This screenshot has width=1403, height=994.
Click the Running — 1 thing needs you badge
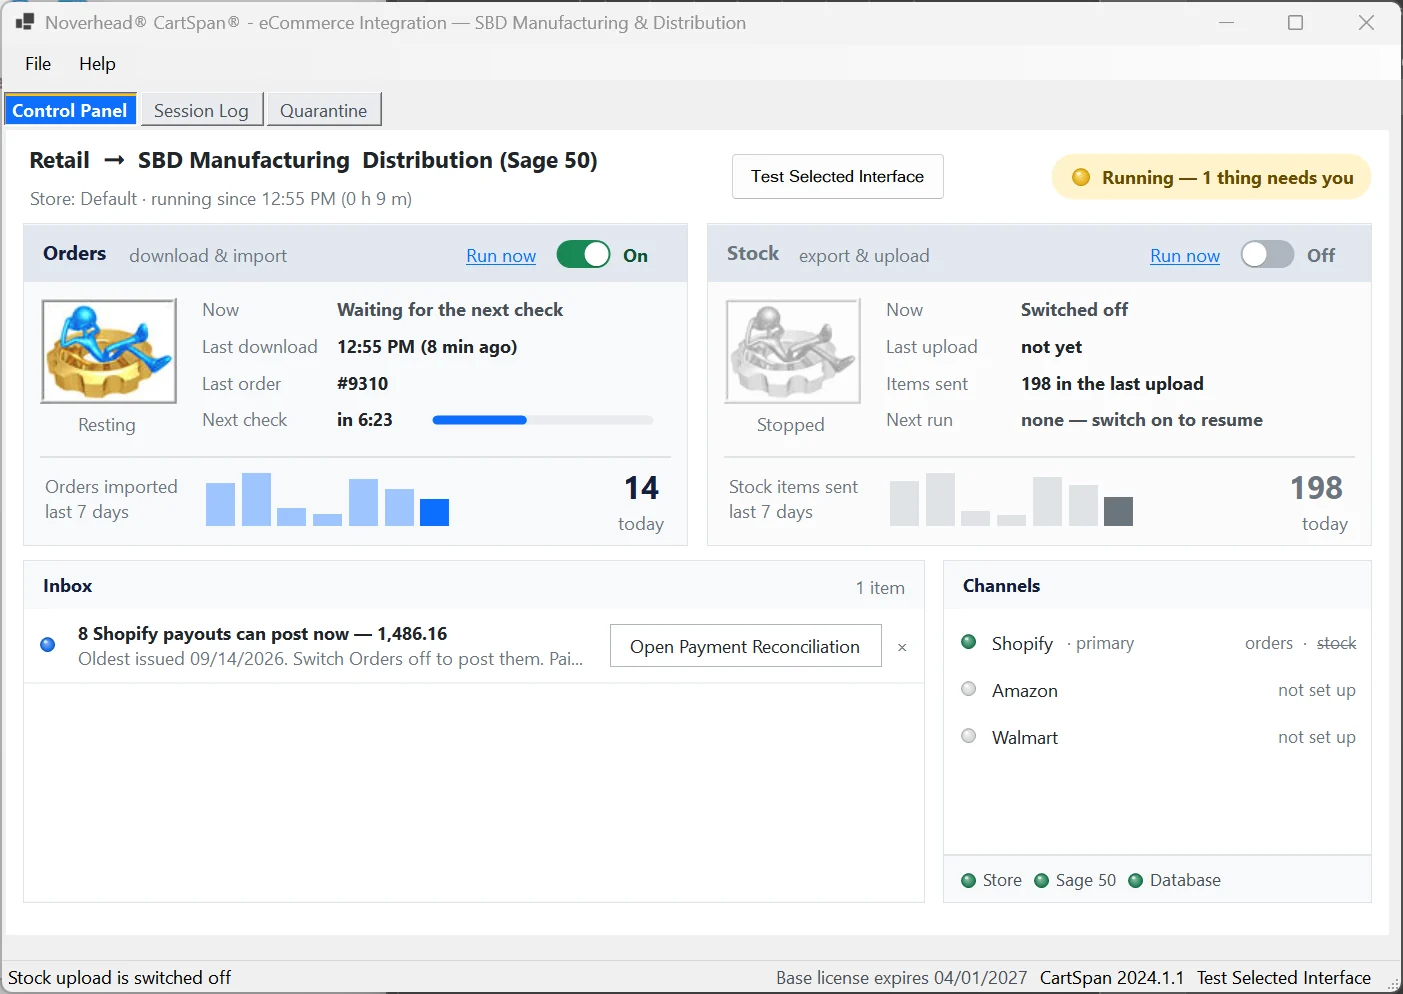click(1211, 177)
